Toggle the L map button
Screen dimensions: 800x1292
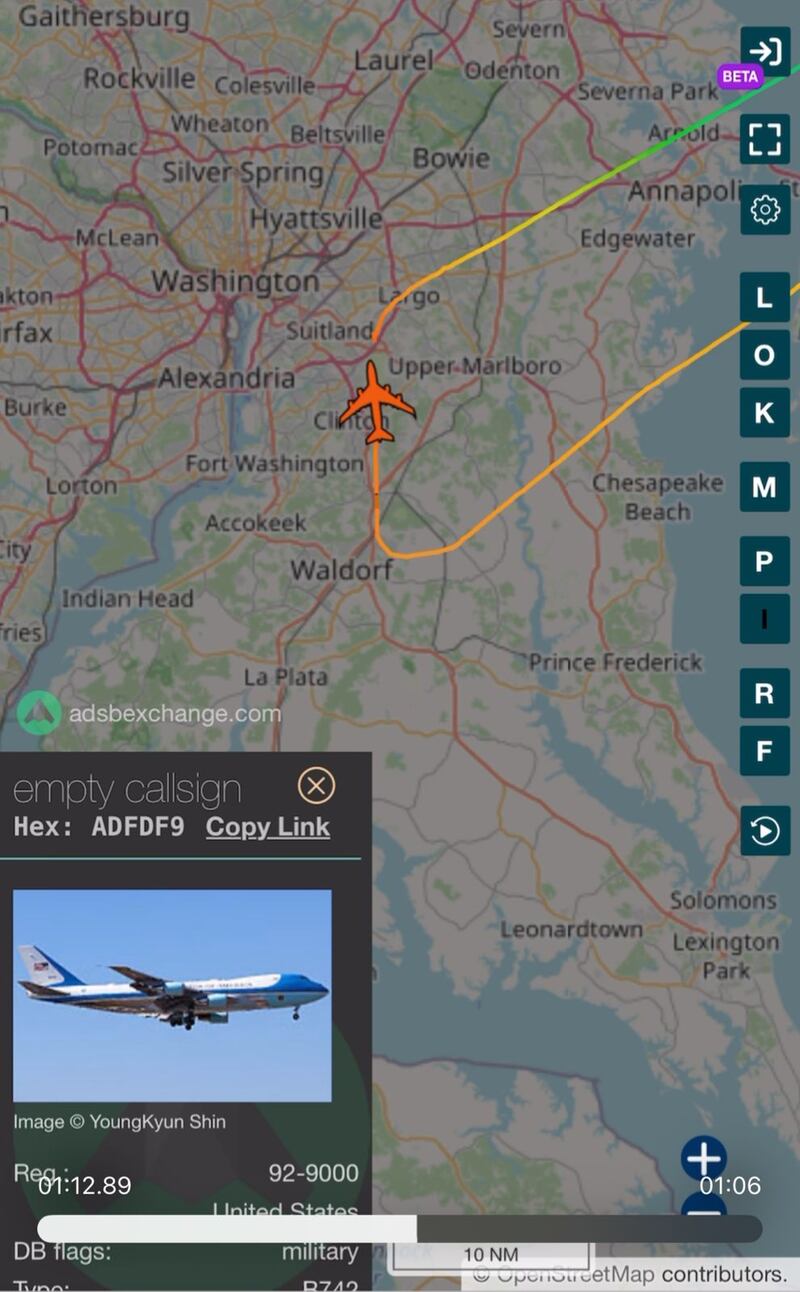[765, 297]
